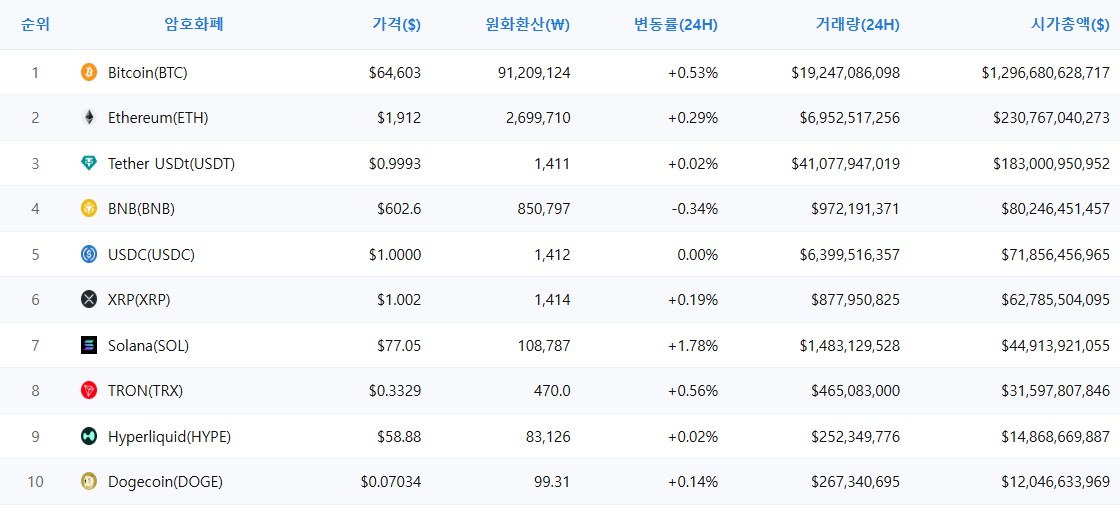Viewport: 1120px width, 514px height.
Task: Click the Solana logo icon
Action: (89, 346)
